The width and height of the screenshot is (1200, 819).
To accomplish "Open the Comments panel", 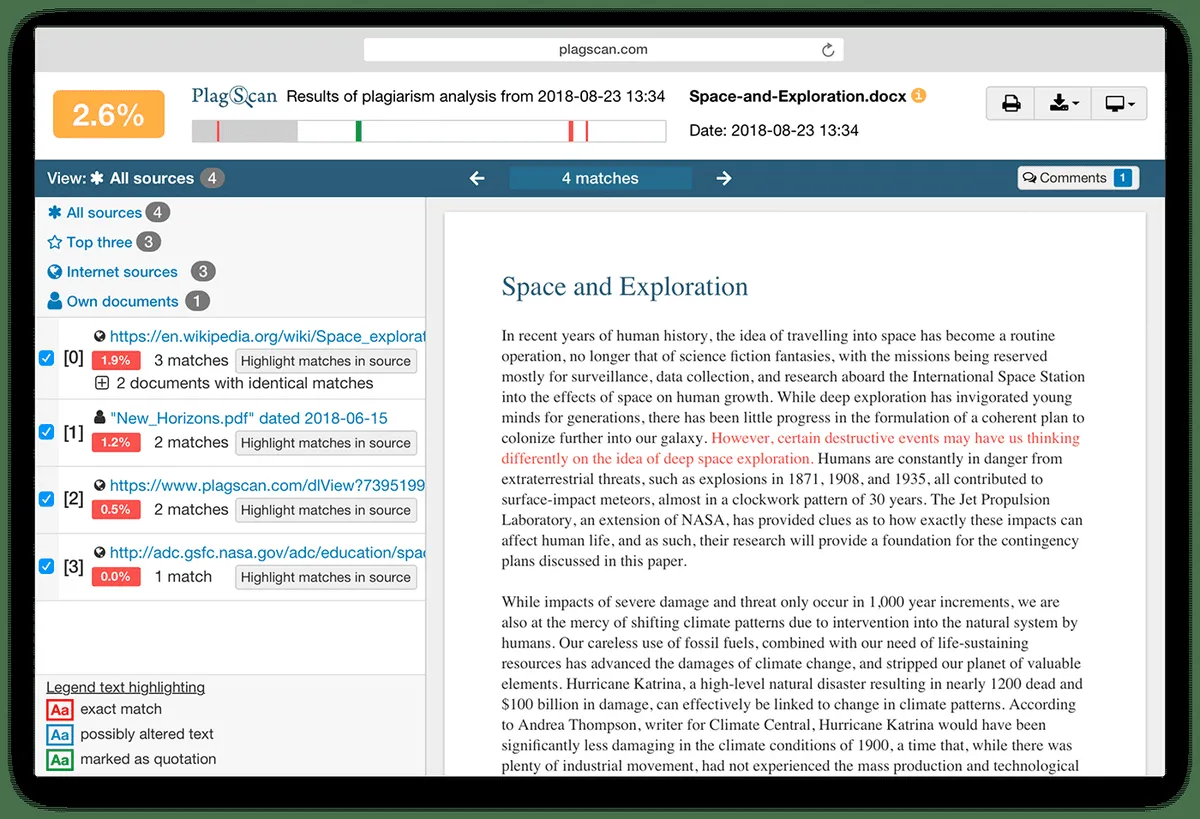I will [x=1077, y=178].
